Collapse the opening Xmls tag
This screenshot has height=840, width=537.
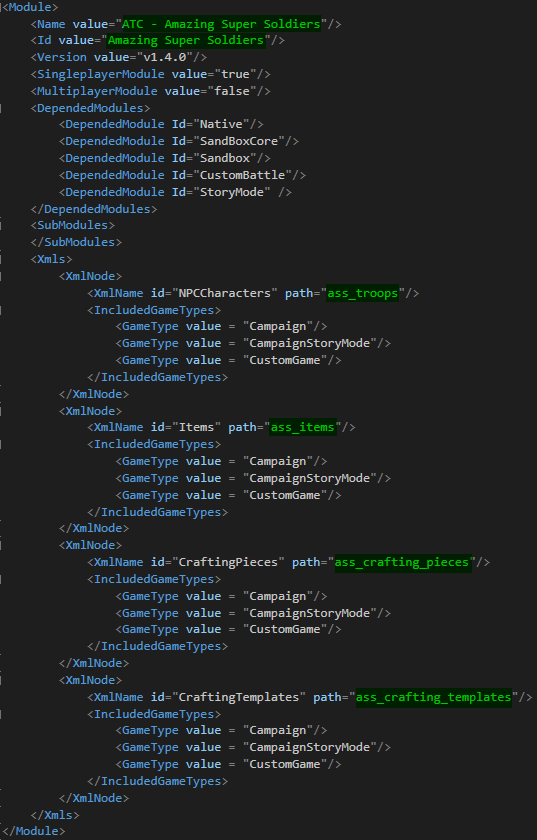pyautogui.click(x=51, y=259)
